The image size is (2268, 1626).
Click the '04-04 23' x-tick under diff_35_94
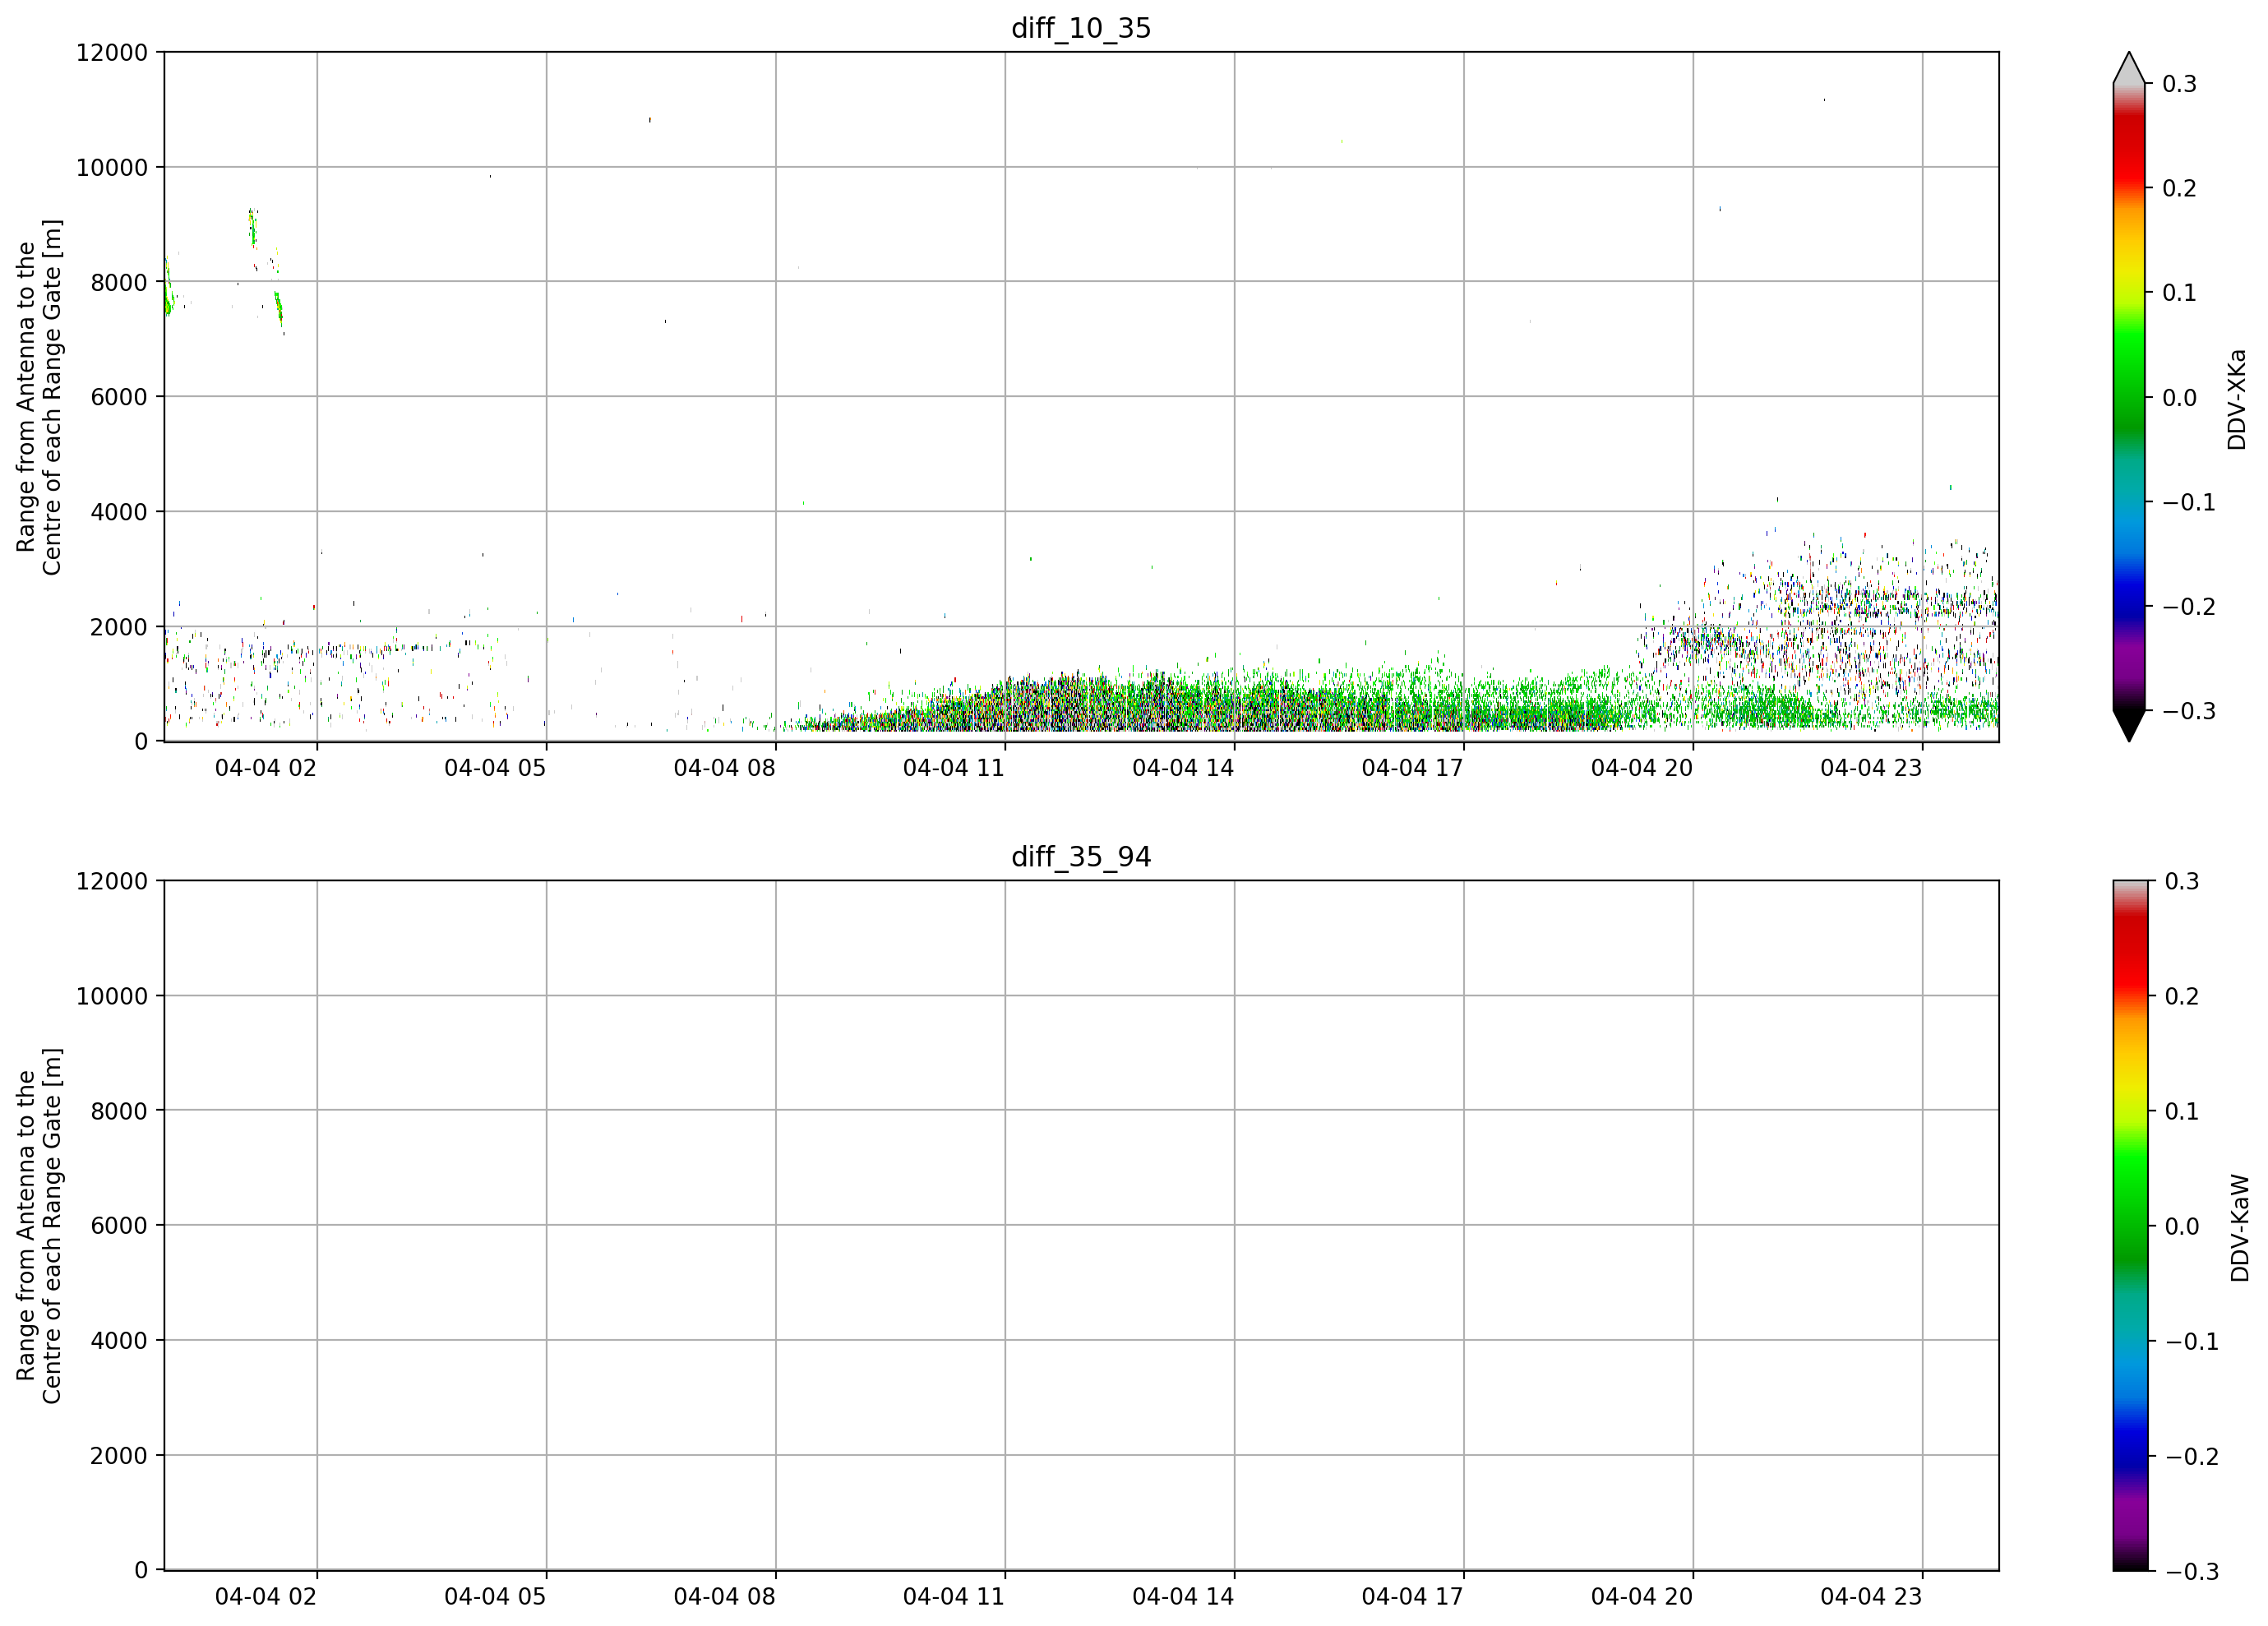click(x=1871, y=1597)
